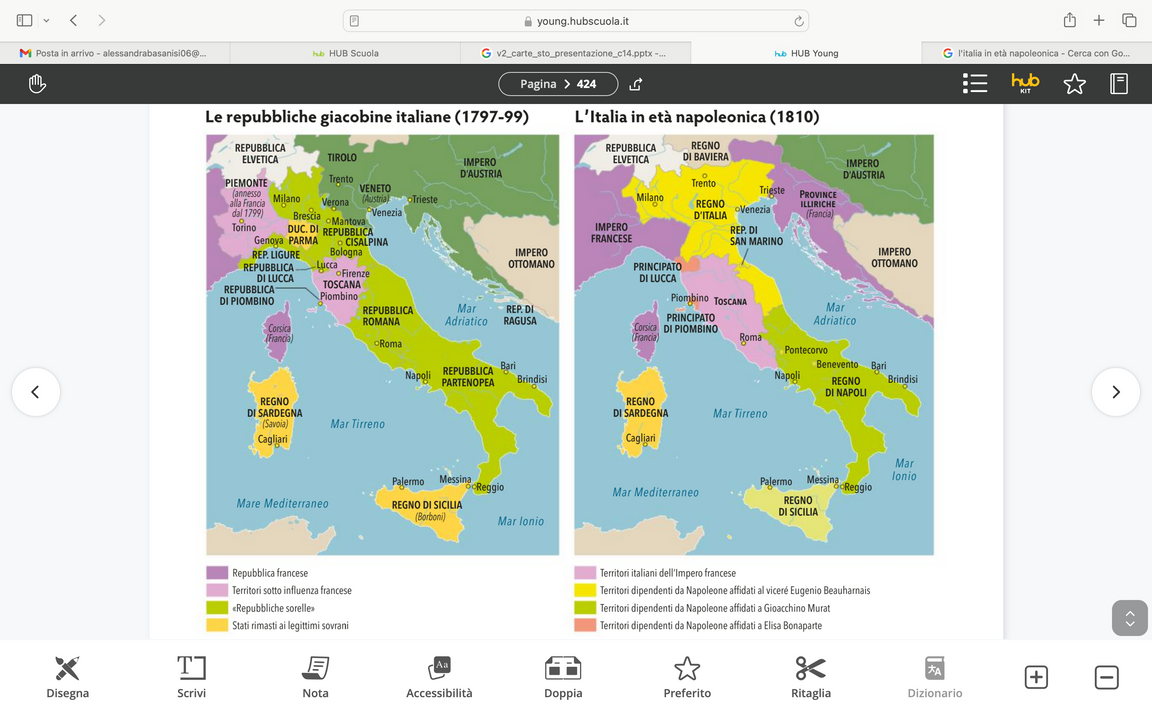Open the Pagina 424 page selector

tap(558, 84)
